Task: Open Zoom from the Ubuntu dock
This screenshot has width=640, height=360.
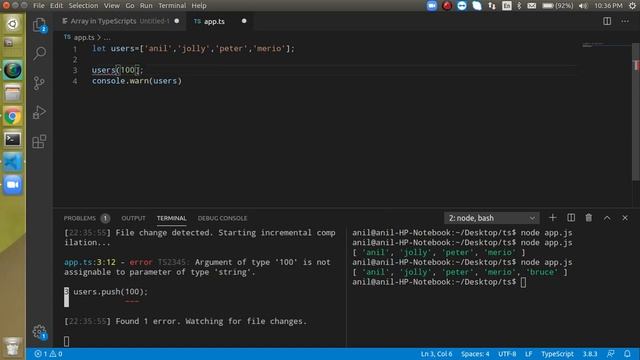Action: [x=13, y=185]
